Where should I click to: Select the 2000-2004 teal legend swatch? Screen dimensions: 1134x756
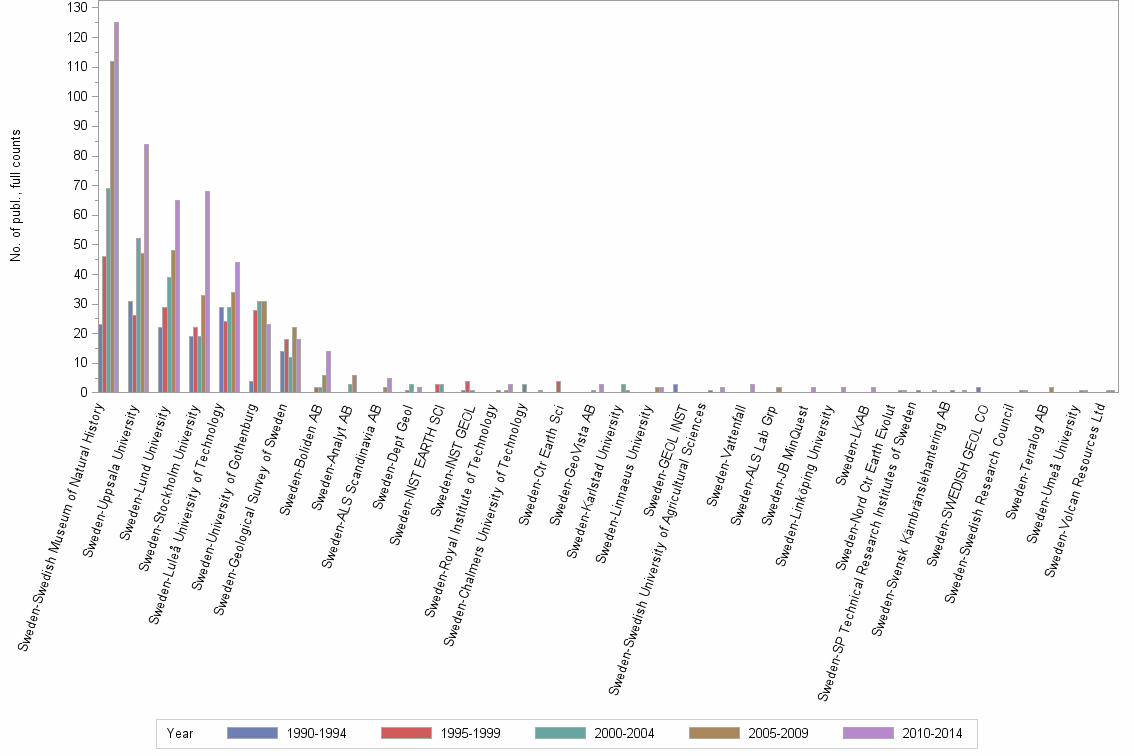pyautogui.click(x=560, y=733)
